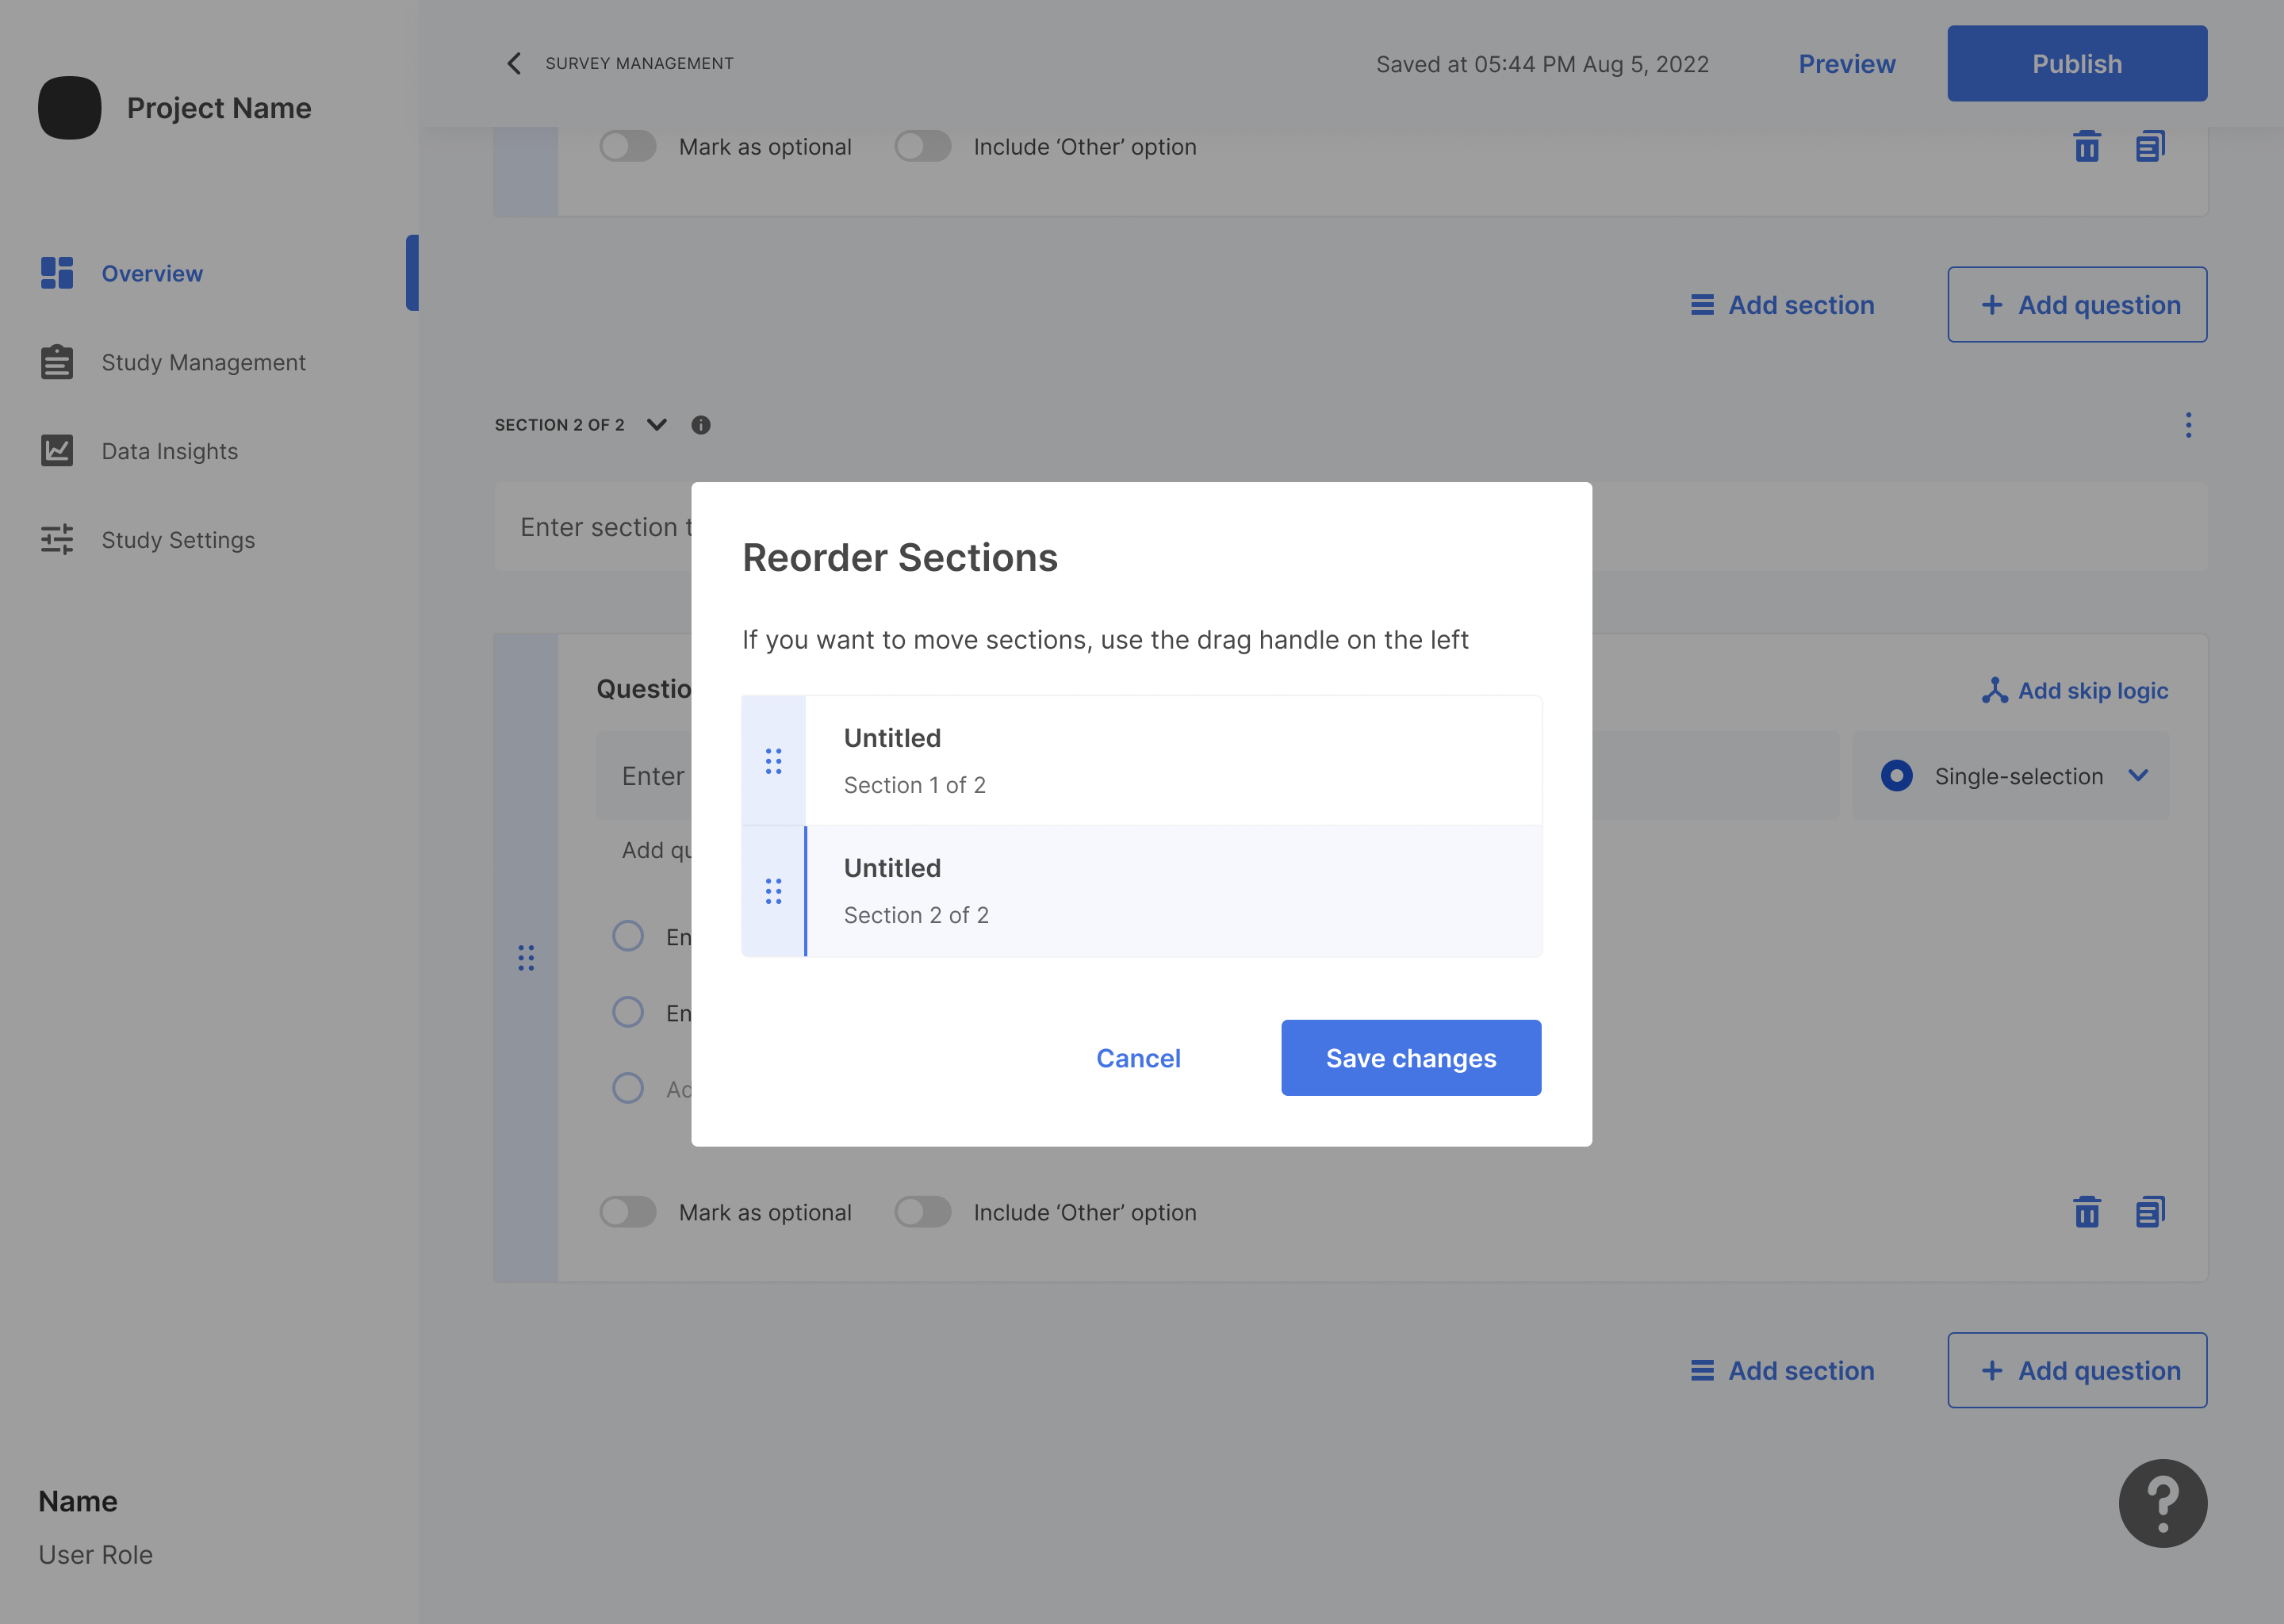Click the info icon next to Section 2 of 2
Image resolution: width=2284 pixels, height=1624 pixels.
pos(701,425)
